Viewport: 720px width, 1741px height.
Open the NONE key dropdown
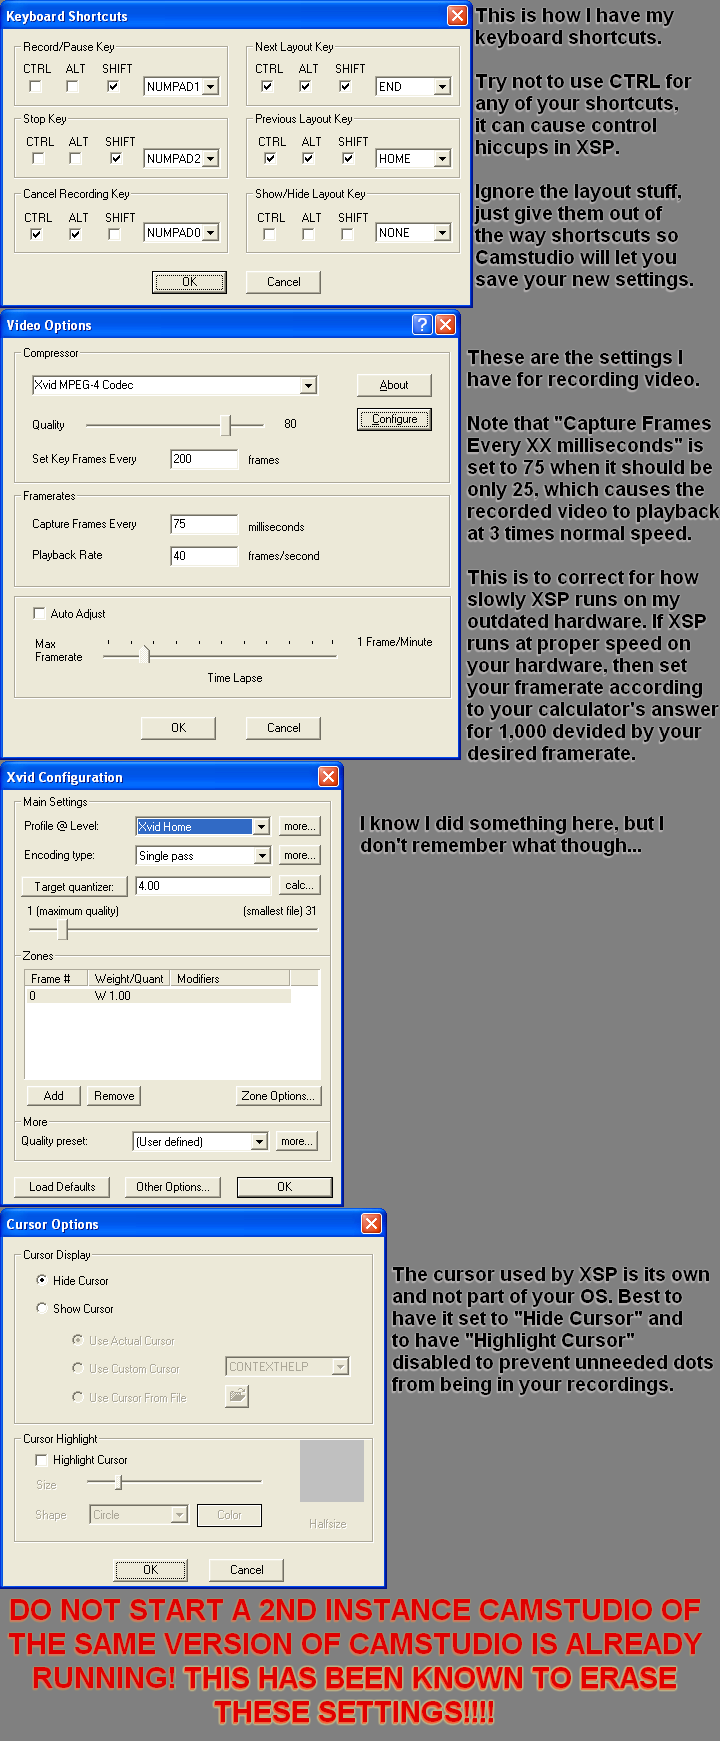442,233
